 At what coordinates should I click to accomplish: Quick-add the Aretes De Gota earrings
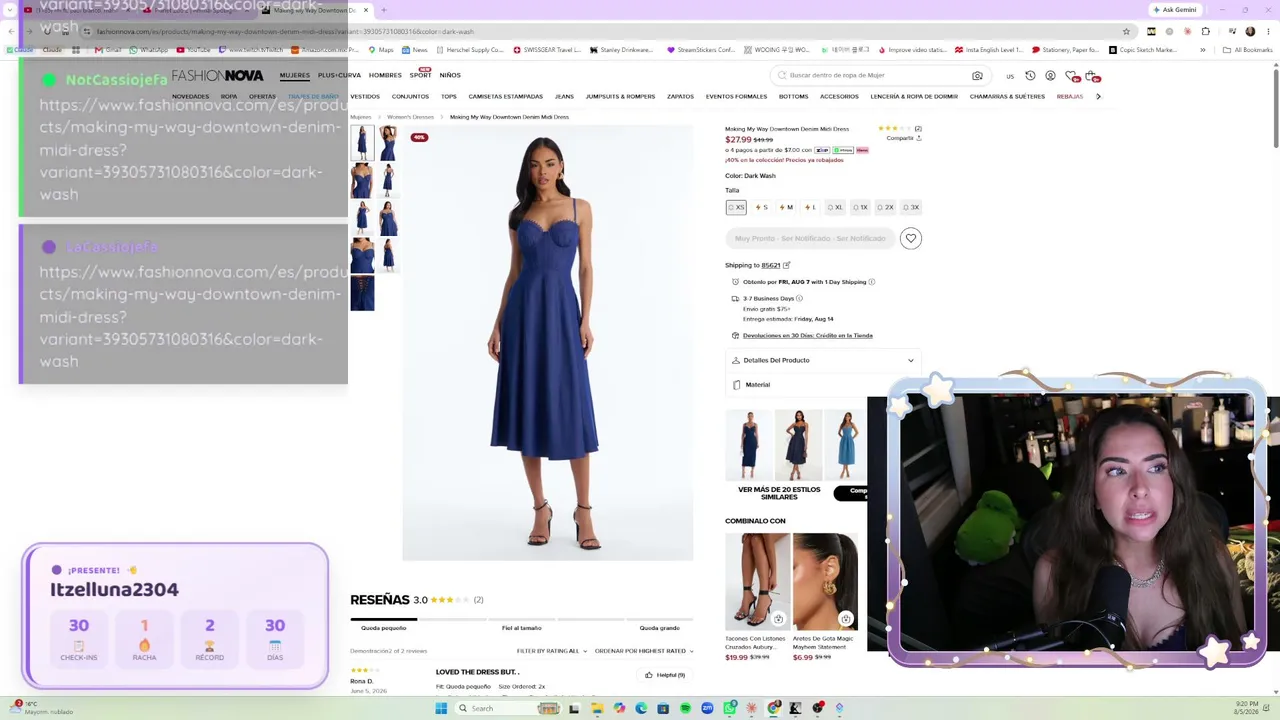click(845, 619)
